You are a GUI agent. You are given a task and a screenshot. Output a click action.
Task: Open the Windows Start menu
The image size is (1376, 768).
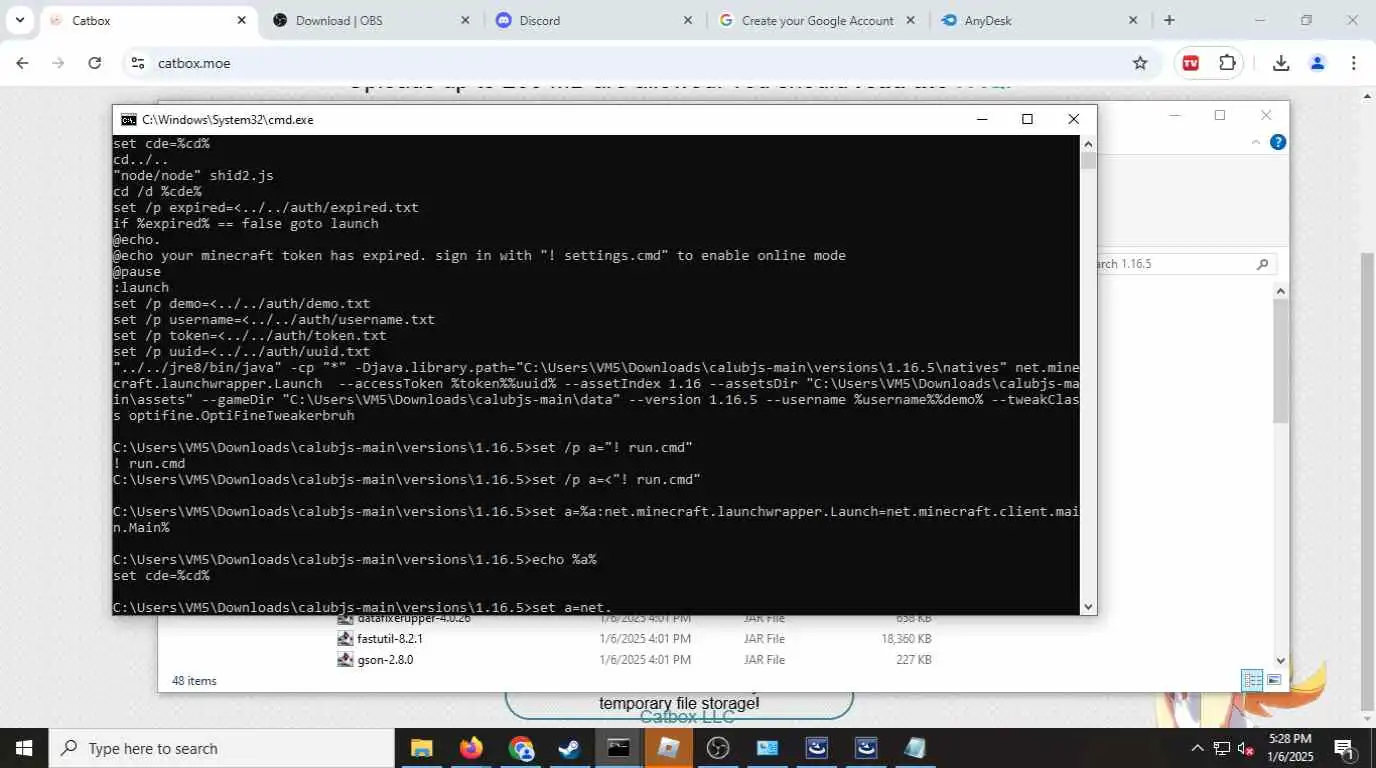24,748
